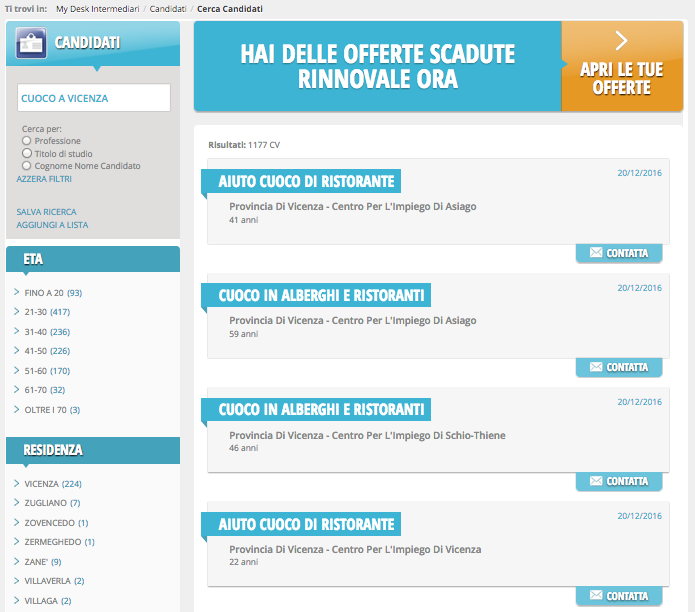Image resolution: width=695 pixels, height=612 pixels.
Task: Select the Professione radio button
Action: [x=27, y=141]
